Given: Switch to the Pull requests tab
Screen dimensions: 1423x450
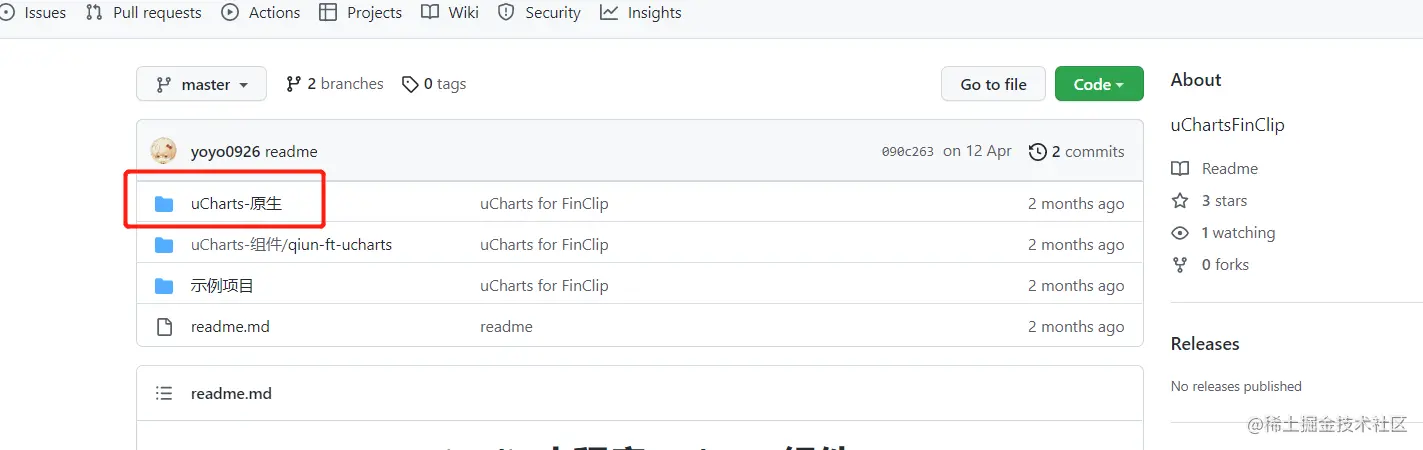Looking at the screenshot, I should coord(144,13).
